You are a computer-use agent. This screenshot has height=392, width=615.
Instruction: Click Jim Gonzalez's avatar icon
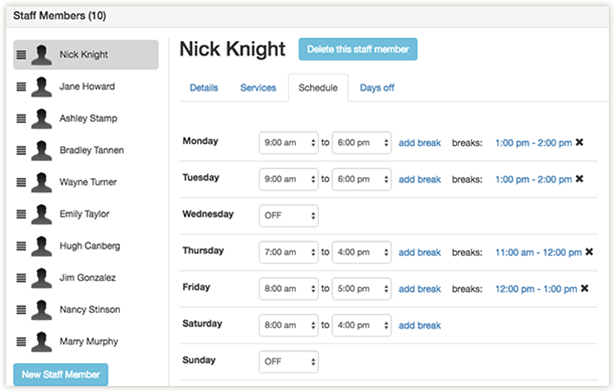41,278
